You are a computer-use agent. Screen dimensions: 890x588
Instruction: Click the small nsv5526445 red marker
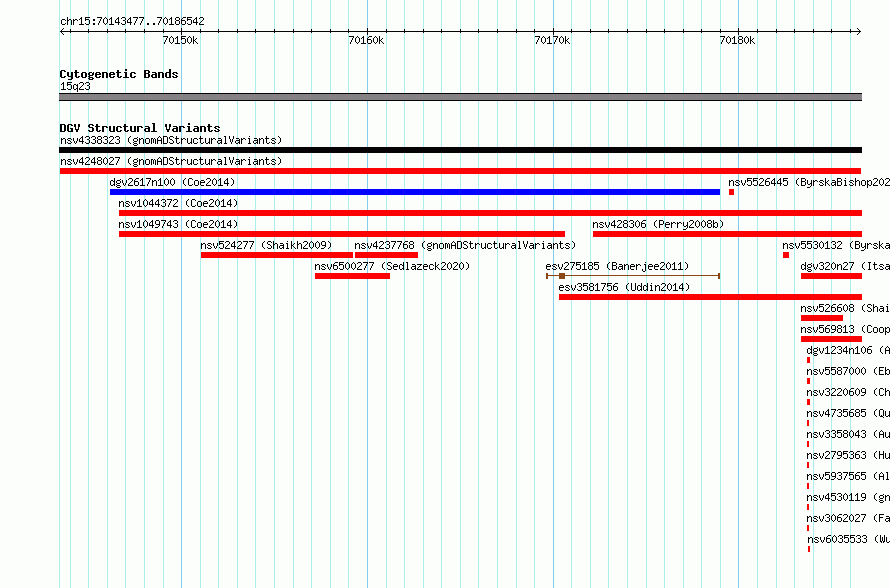[x=732, y=192]
